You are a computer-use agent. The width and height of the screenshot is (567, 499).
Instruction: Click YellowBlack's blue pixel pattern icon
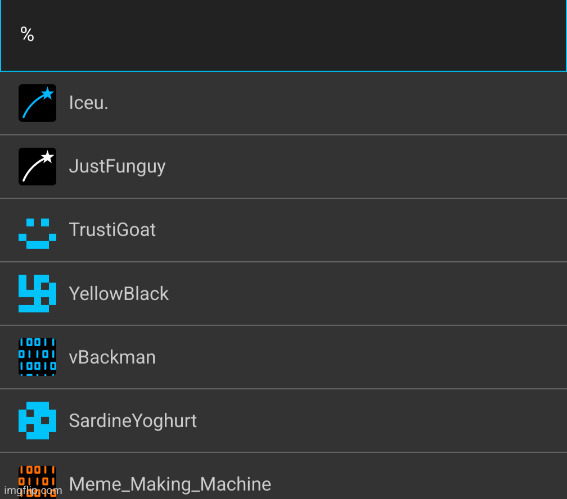point(37,293)
